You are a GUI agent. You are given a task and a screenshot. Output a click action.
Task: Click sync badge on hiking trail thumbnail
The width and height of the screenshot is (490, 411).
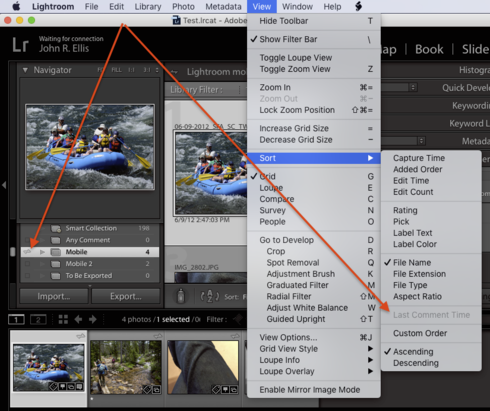click(x=158, y=336)
